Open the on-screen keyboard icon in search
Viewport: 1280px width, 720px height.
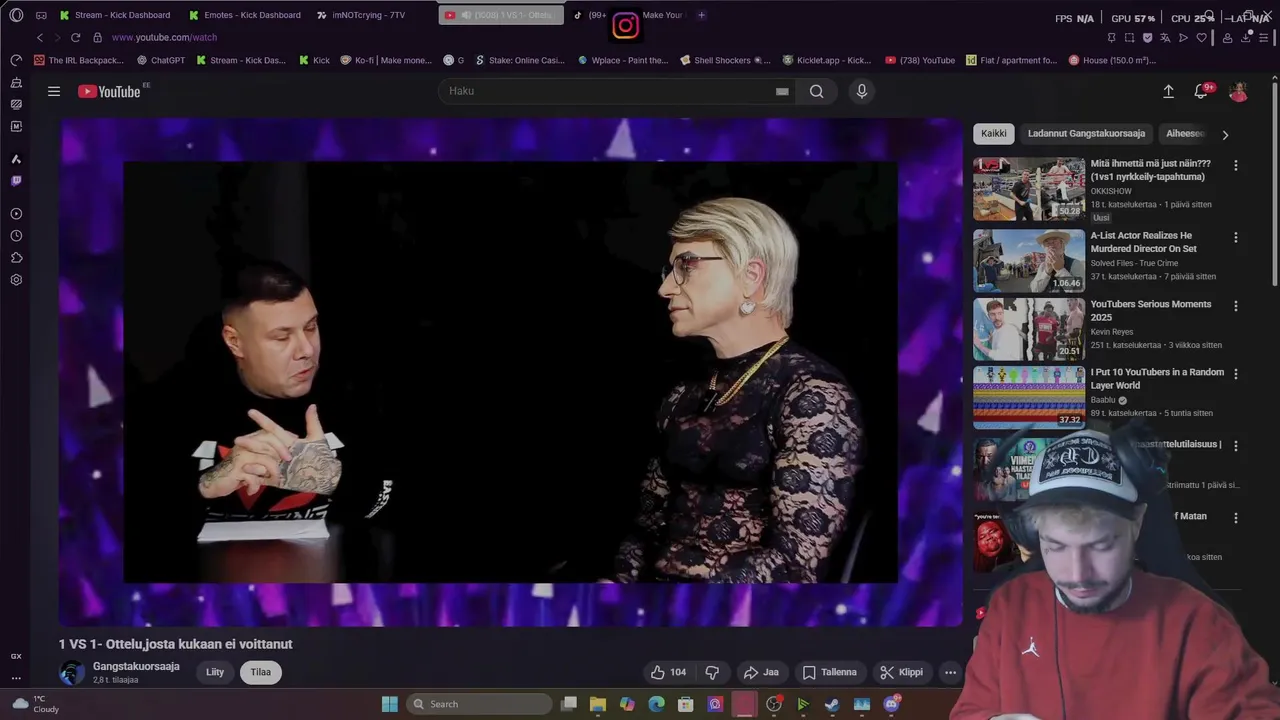[782, 91]
